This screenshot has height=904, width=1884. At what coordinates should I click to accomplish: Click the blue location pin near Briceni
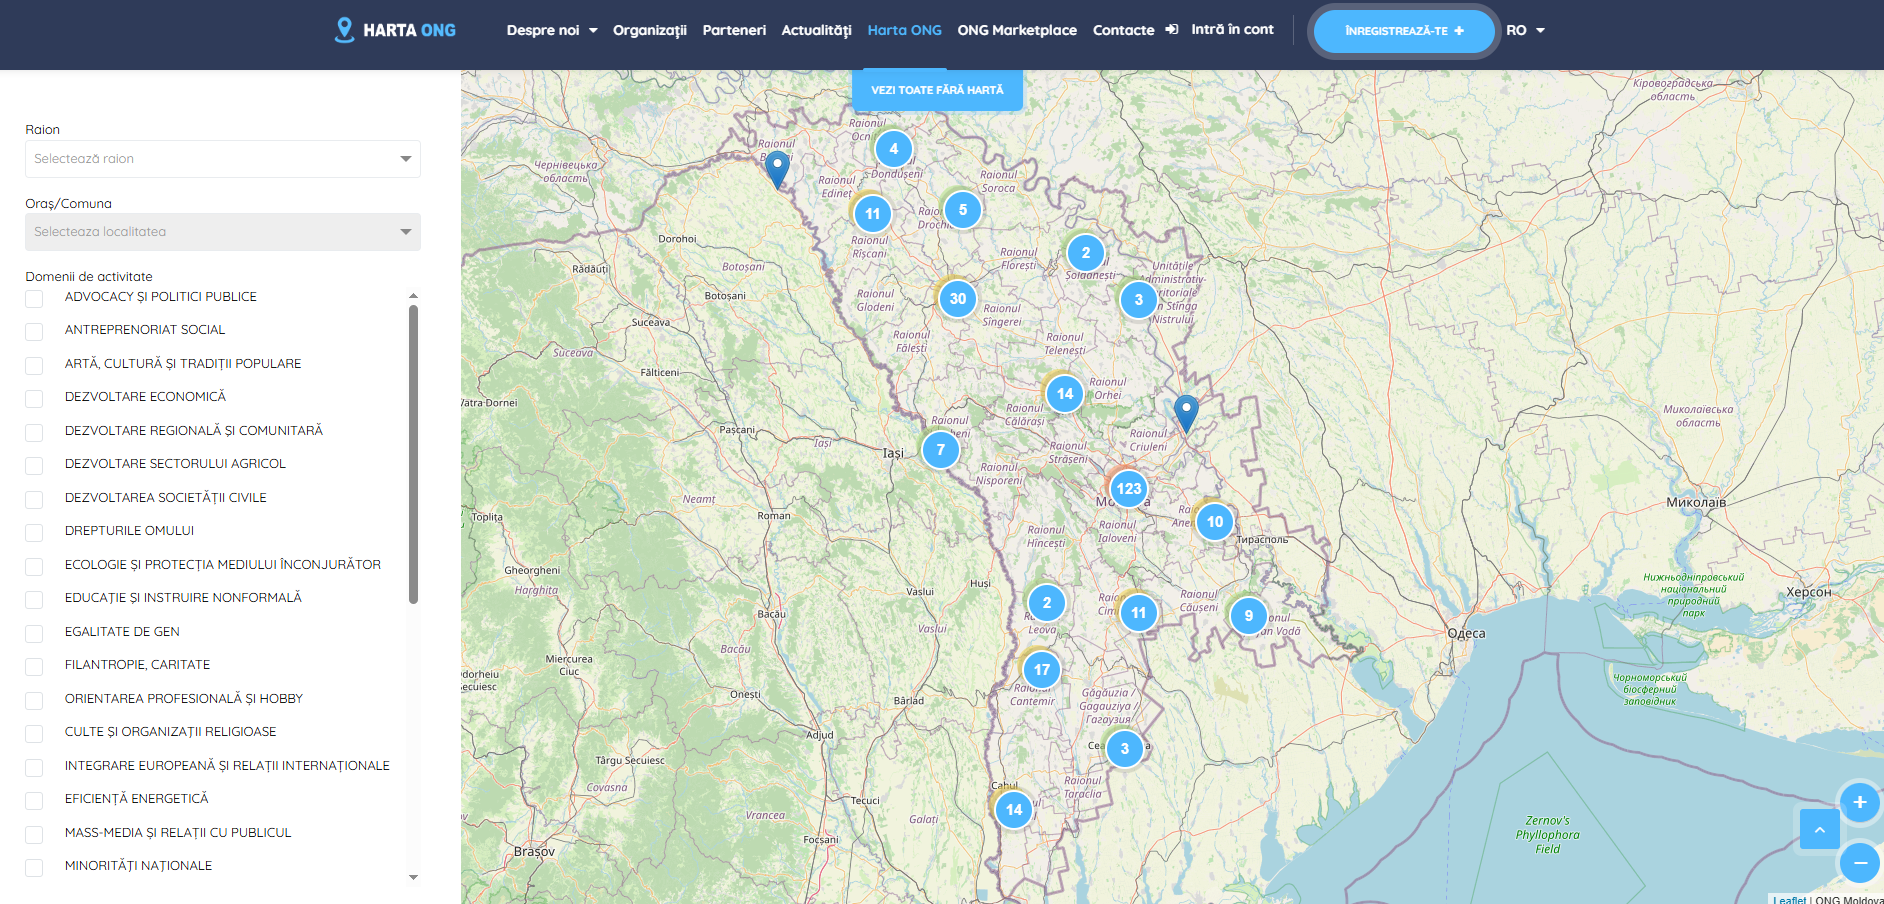click(x=777, y=169)
